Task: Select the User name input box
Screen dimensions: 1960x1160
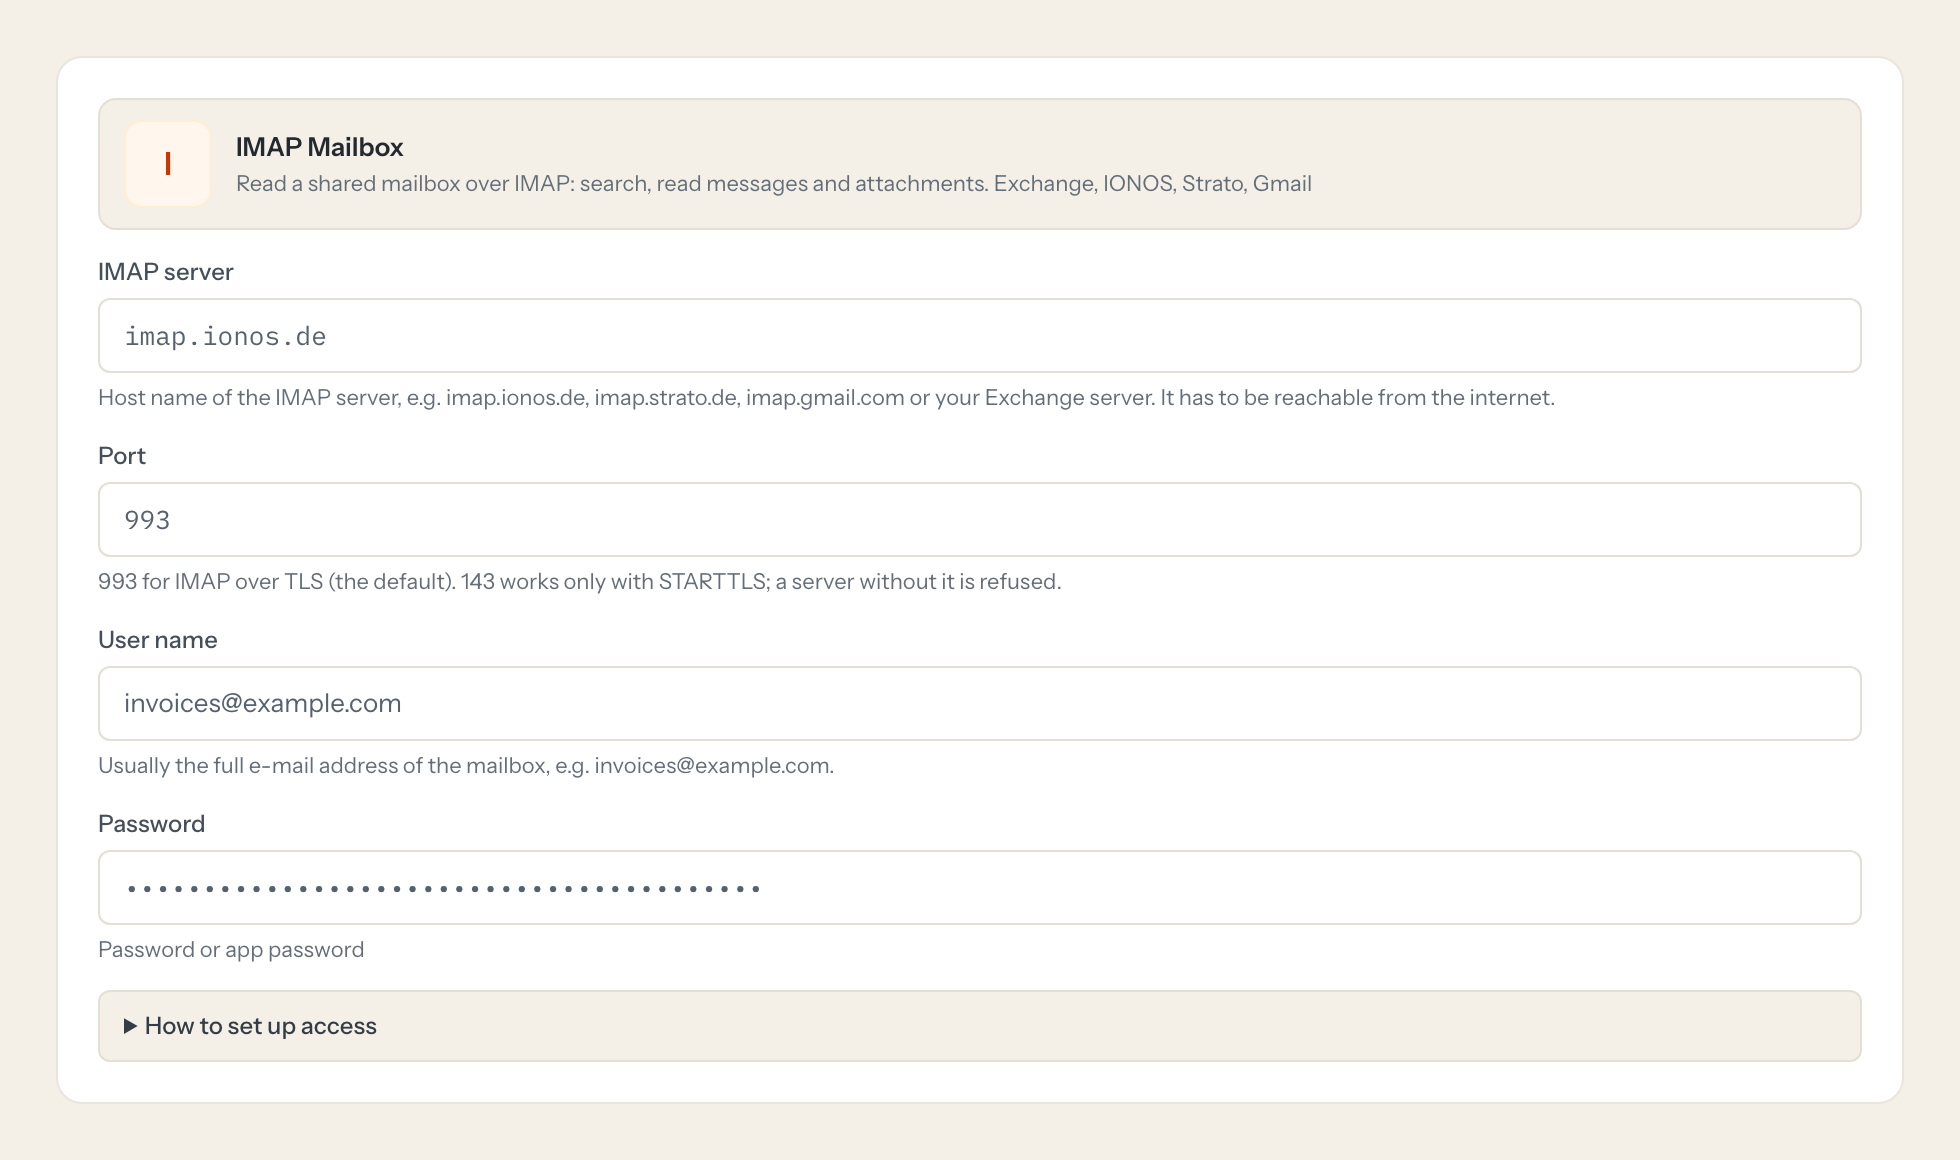Action: pos(980,704)
